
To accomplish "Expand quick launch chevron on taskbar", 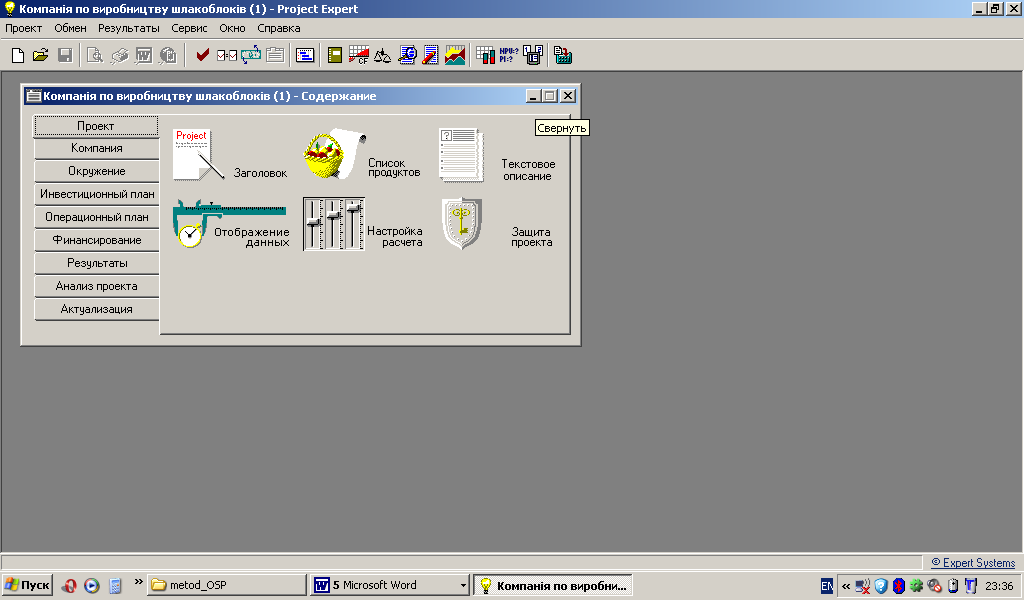I will tap(138, 581).
